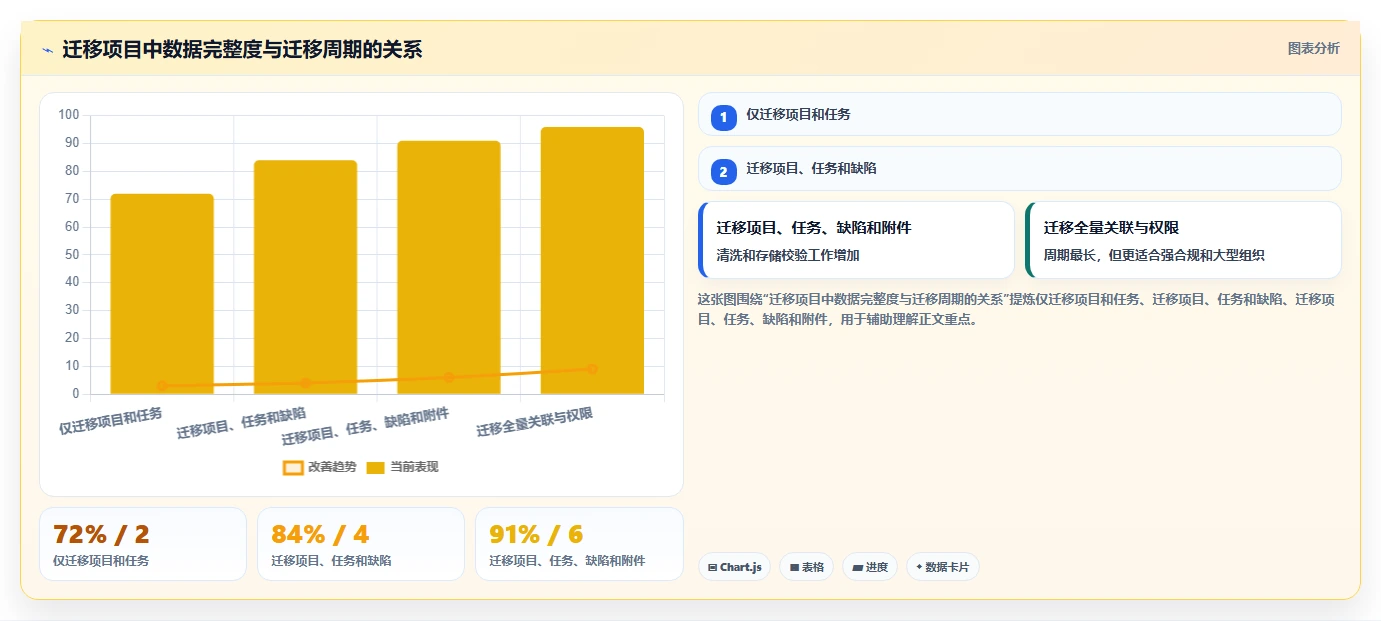Open the 迁移项目、任务、缺陷和附件 card
Screen dimensions: 1381x621
point(856,240)
